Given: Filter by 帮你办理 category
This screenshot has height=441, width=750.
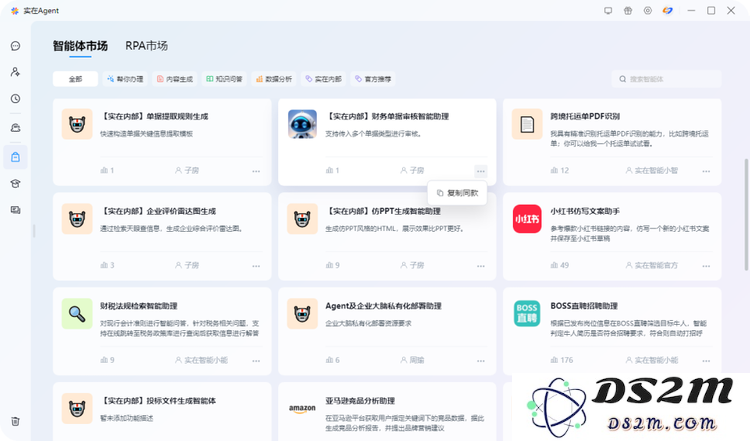Looking at the screenshot, I should click(x=125, y=79).
